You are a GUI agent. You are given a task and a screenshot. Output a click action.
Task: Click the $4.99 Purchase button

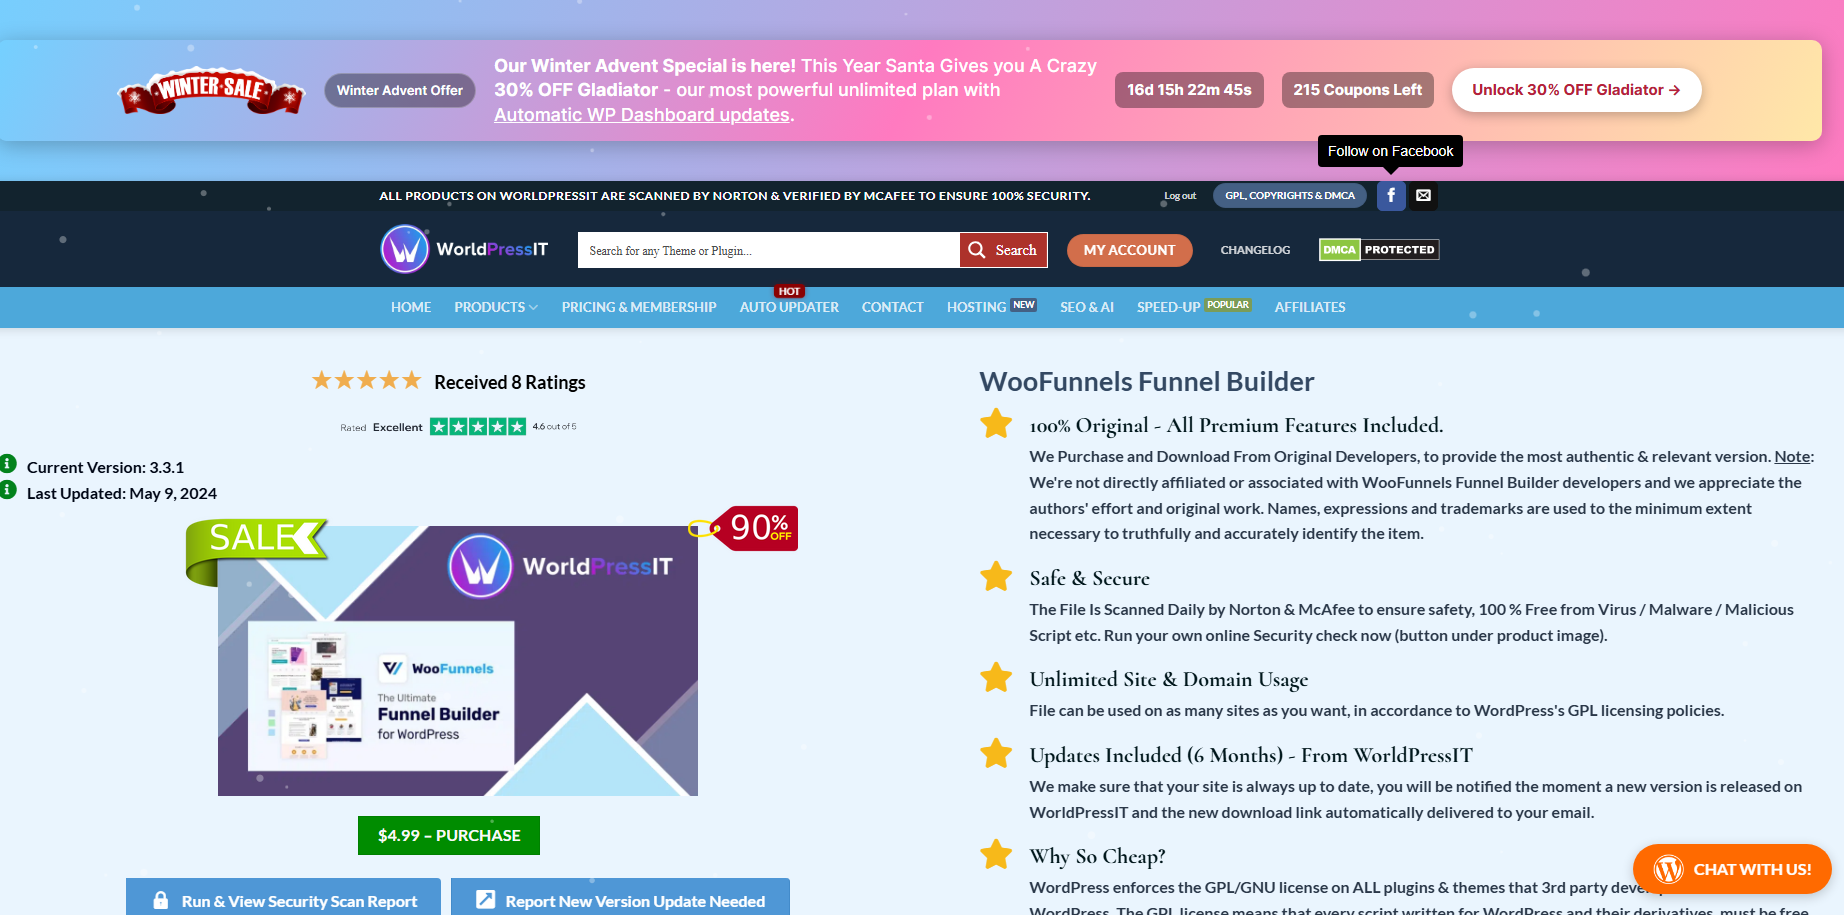[449, 836]
